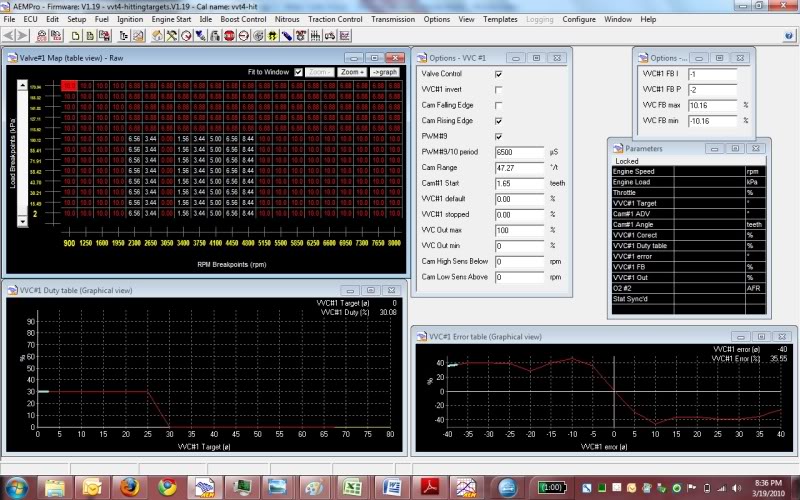Enable the Cam Falling Edge checkbox
800x500 pixels.
coord(498,106)
